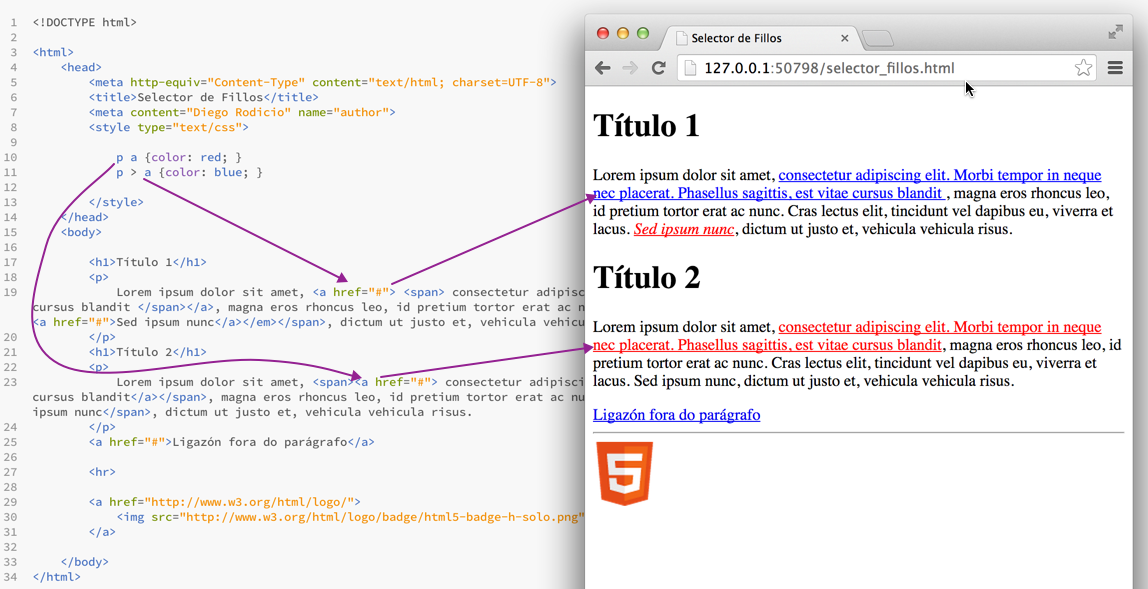Bookmark this page with the star icon
Viewport: 1148px width, 589px height.
pyautogui.click(x=1083, y=68)
